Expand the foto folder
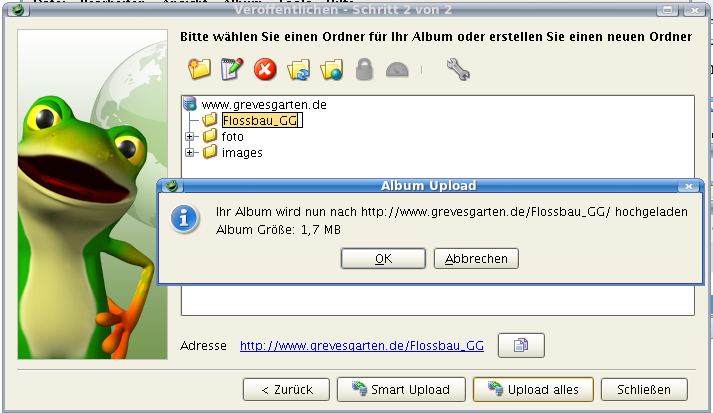The image size is (713, 413). (x=190, y=136)
